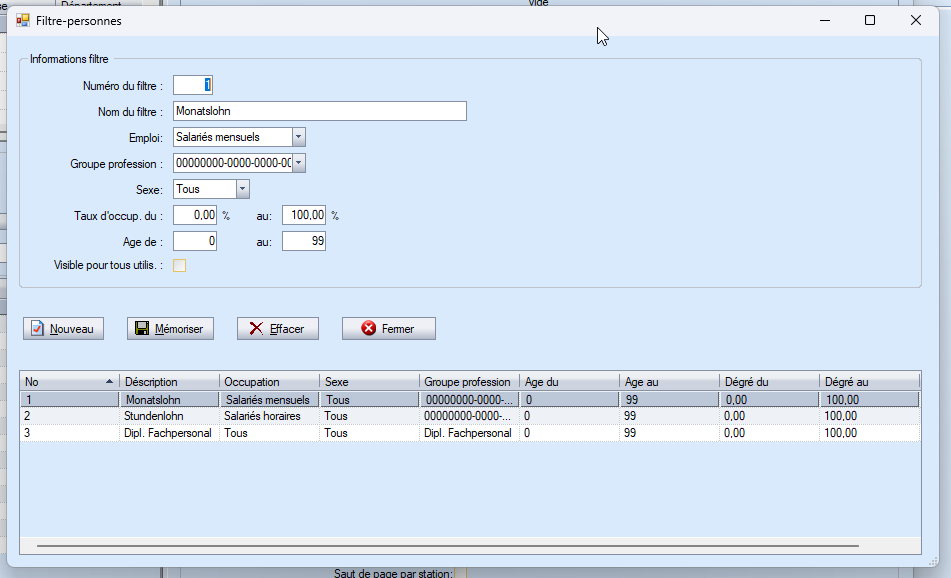Click the Filtre-personnes window title icon
Screen dimensions: 951x578
click(x=23, y=20)
